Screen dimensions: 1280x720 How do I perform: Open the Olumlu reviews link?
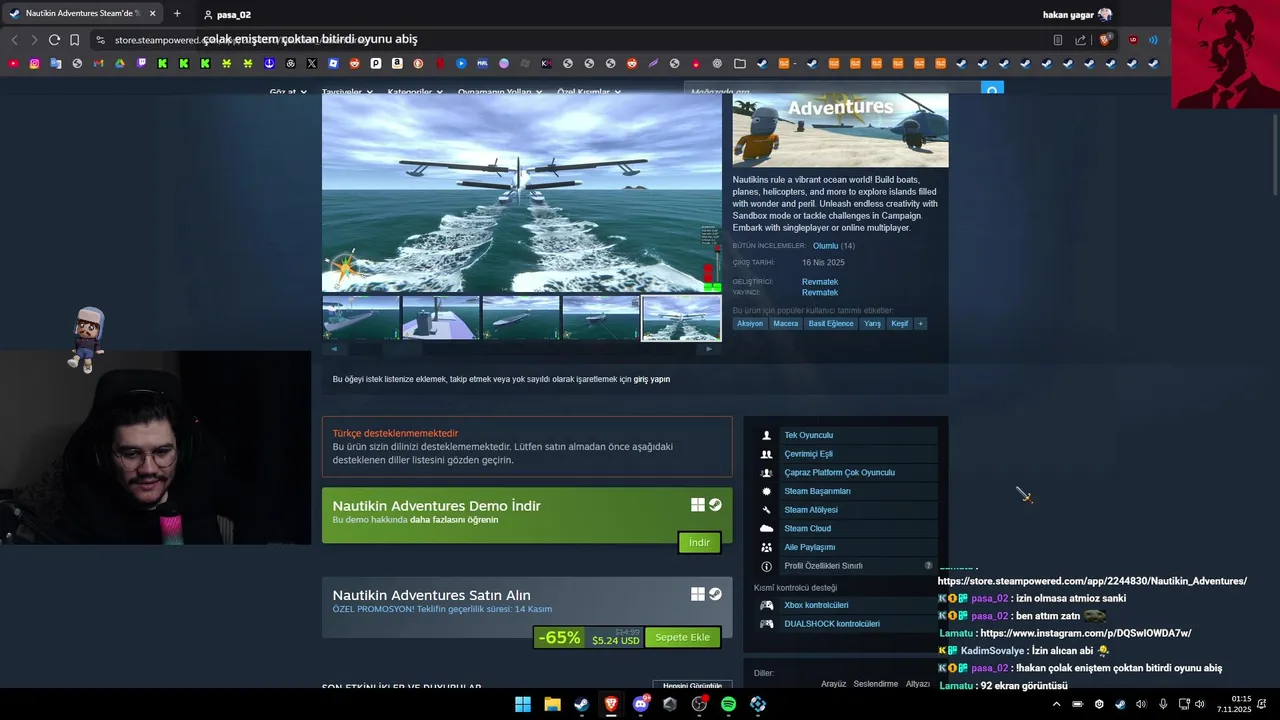(825, 246)
